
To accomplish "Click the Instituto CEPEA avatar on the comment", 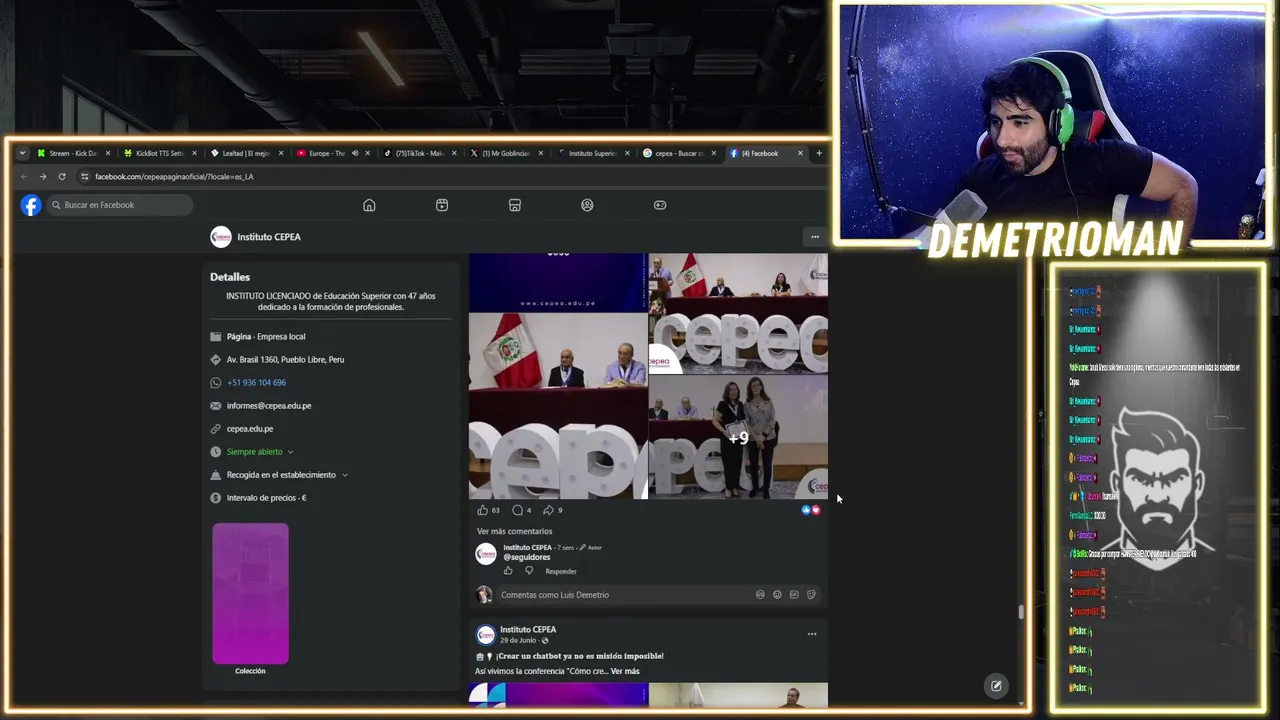I will (486, 554).
